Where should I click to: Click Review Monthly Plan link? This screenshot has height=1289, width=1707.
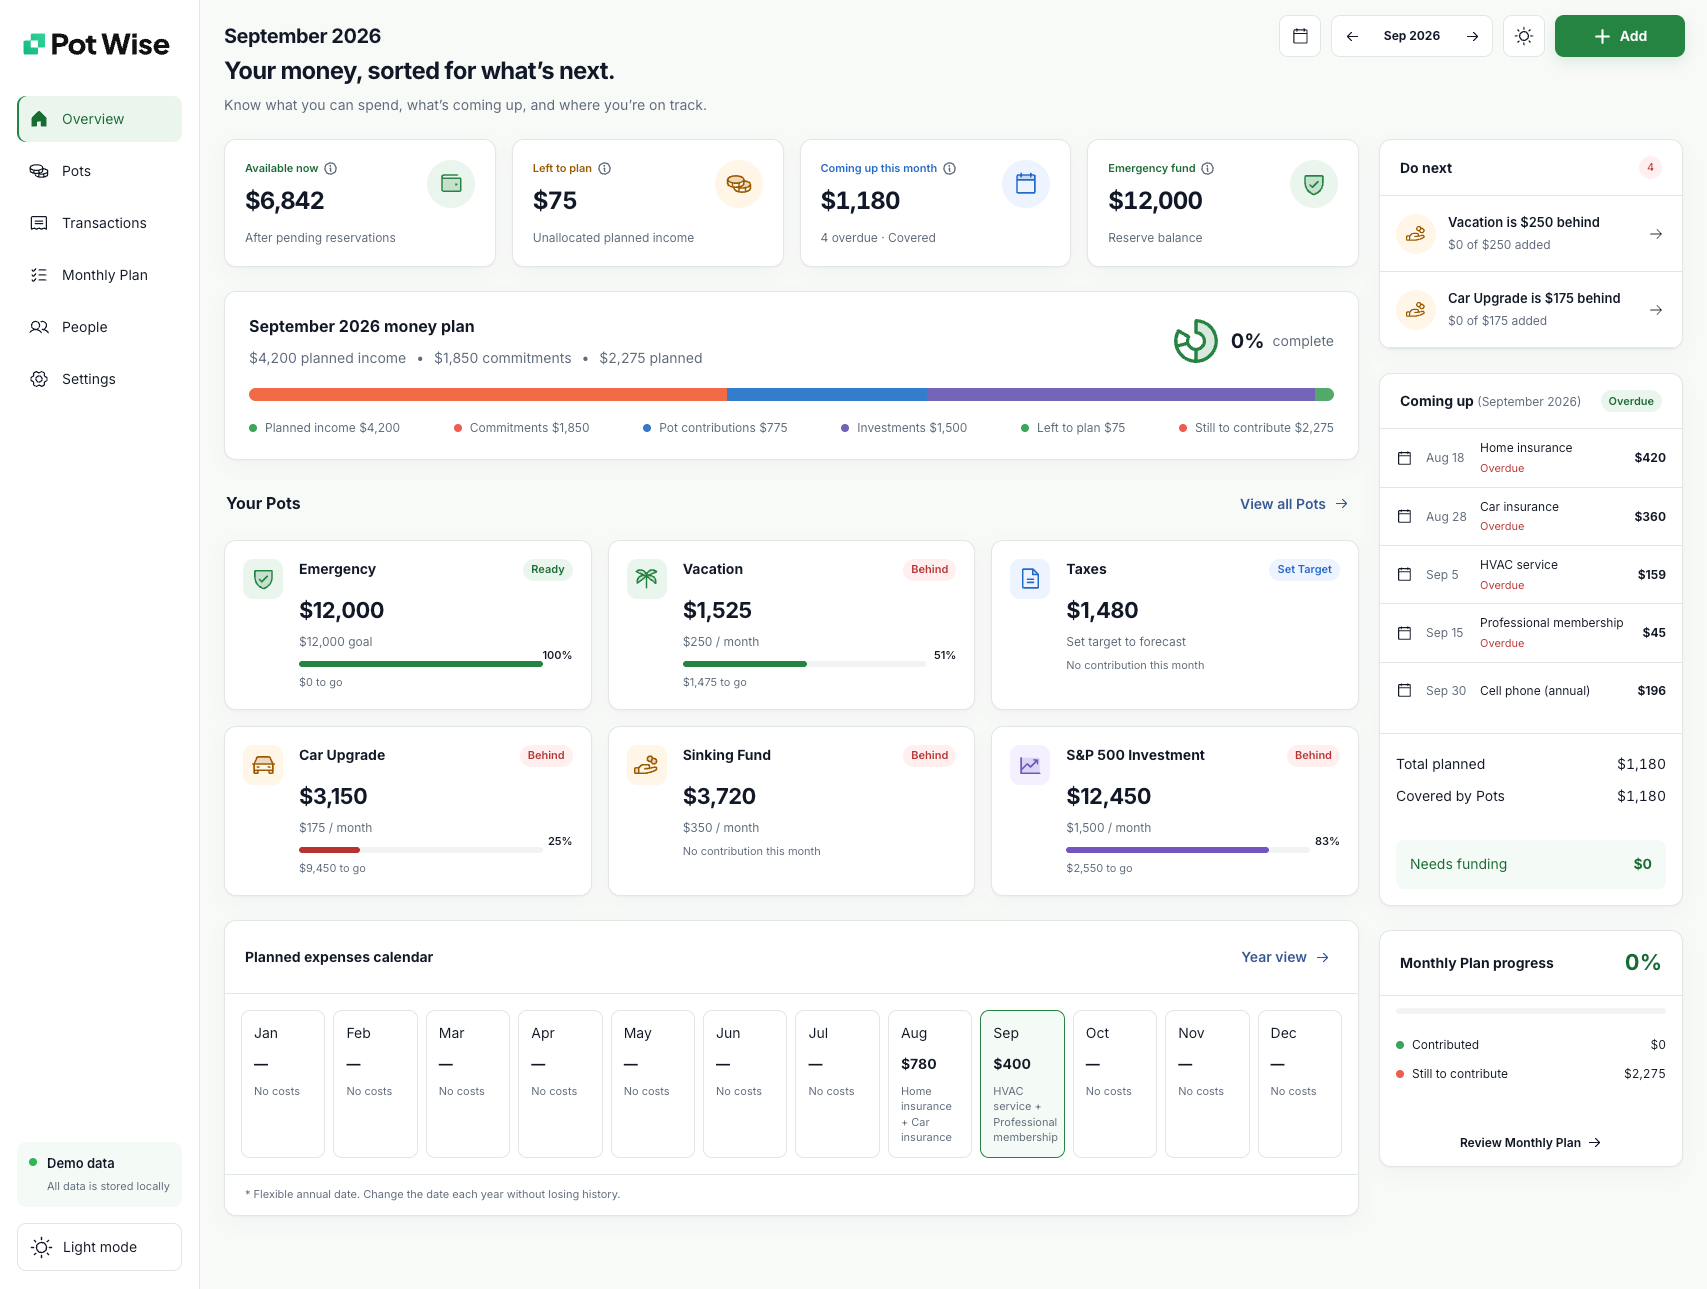1530,1143
